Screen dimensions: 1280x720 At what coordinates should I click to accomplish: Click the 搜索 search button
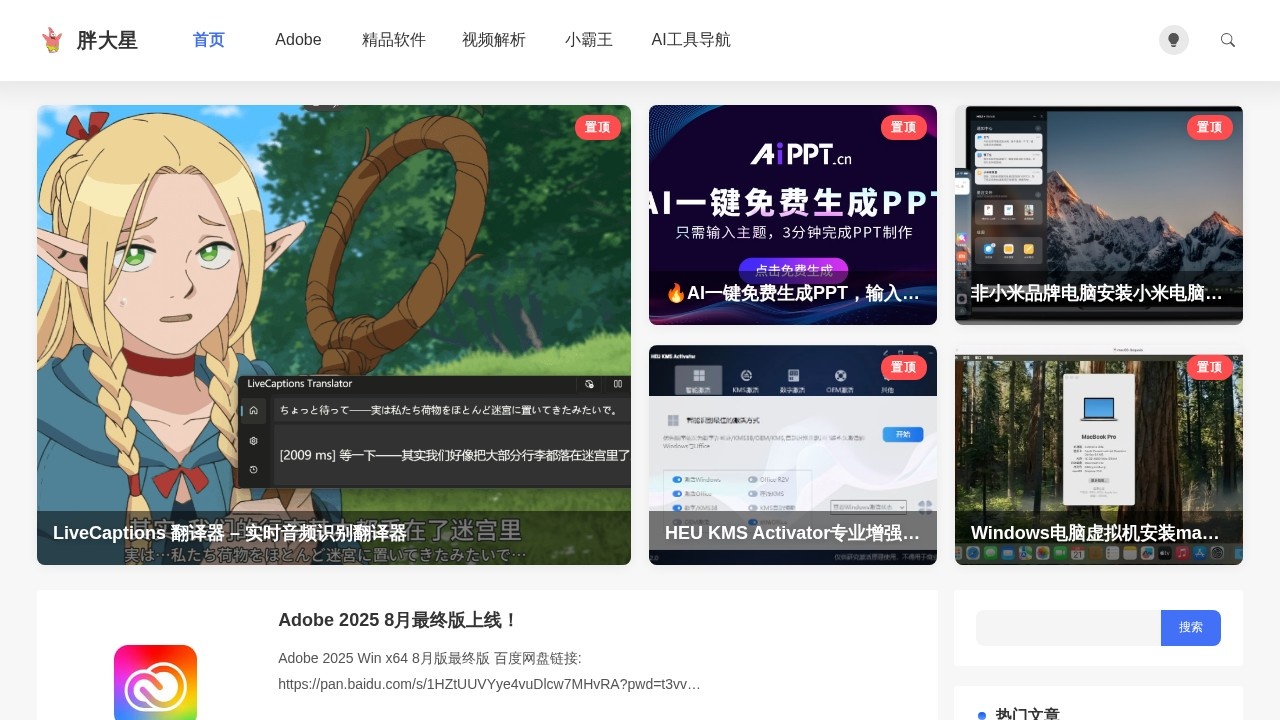click(1190, 627)
